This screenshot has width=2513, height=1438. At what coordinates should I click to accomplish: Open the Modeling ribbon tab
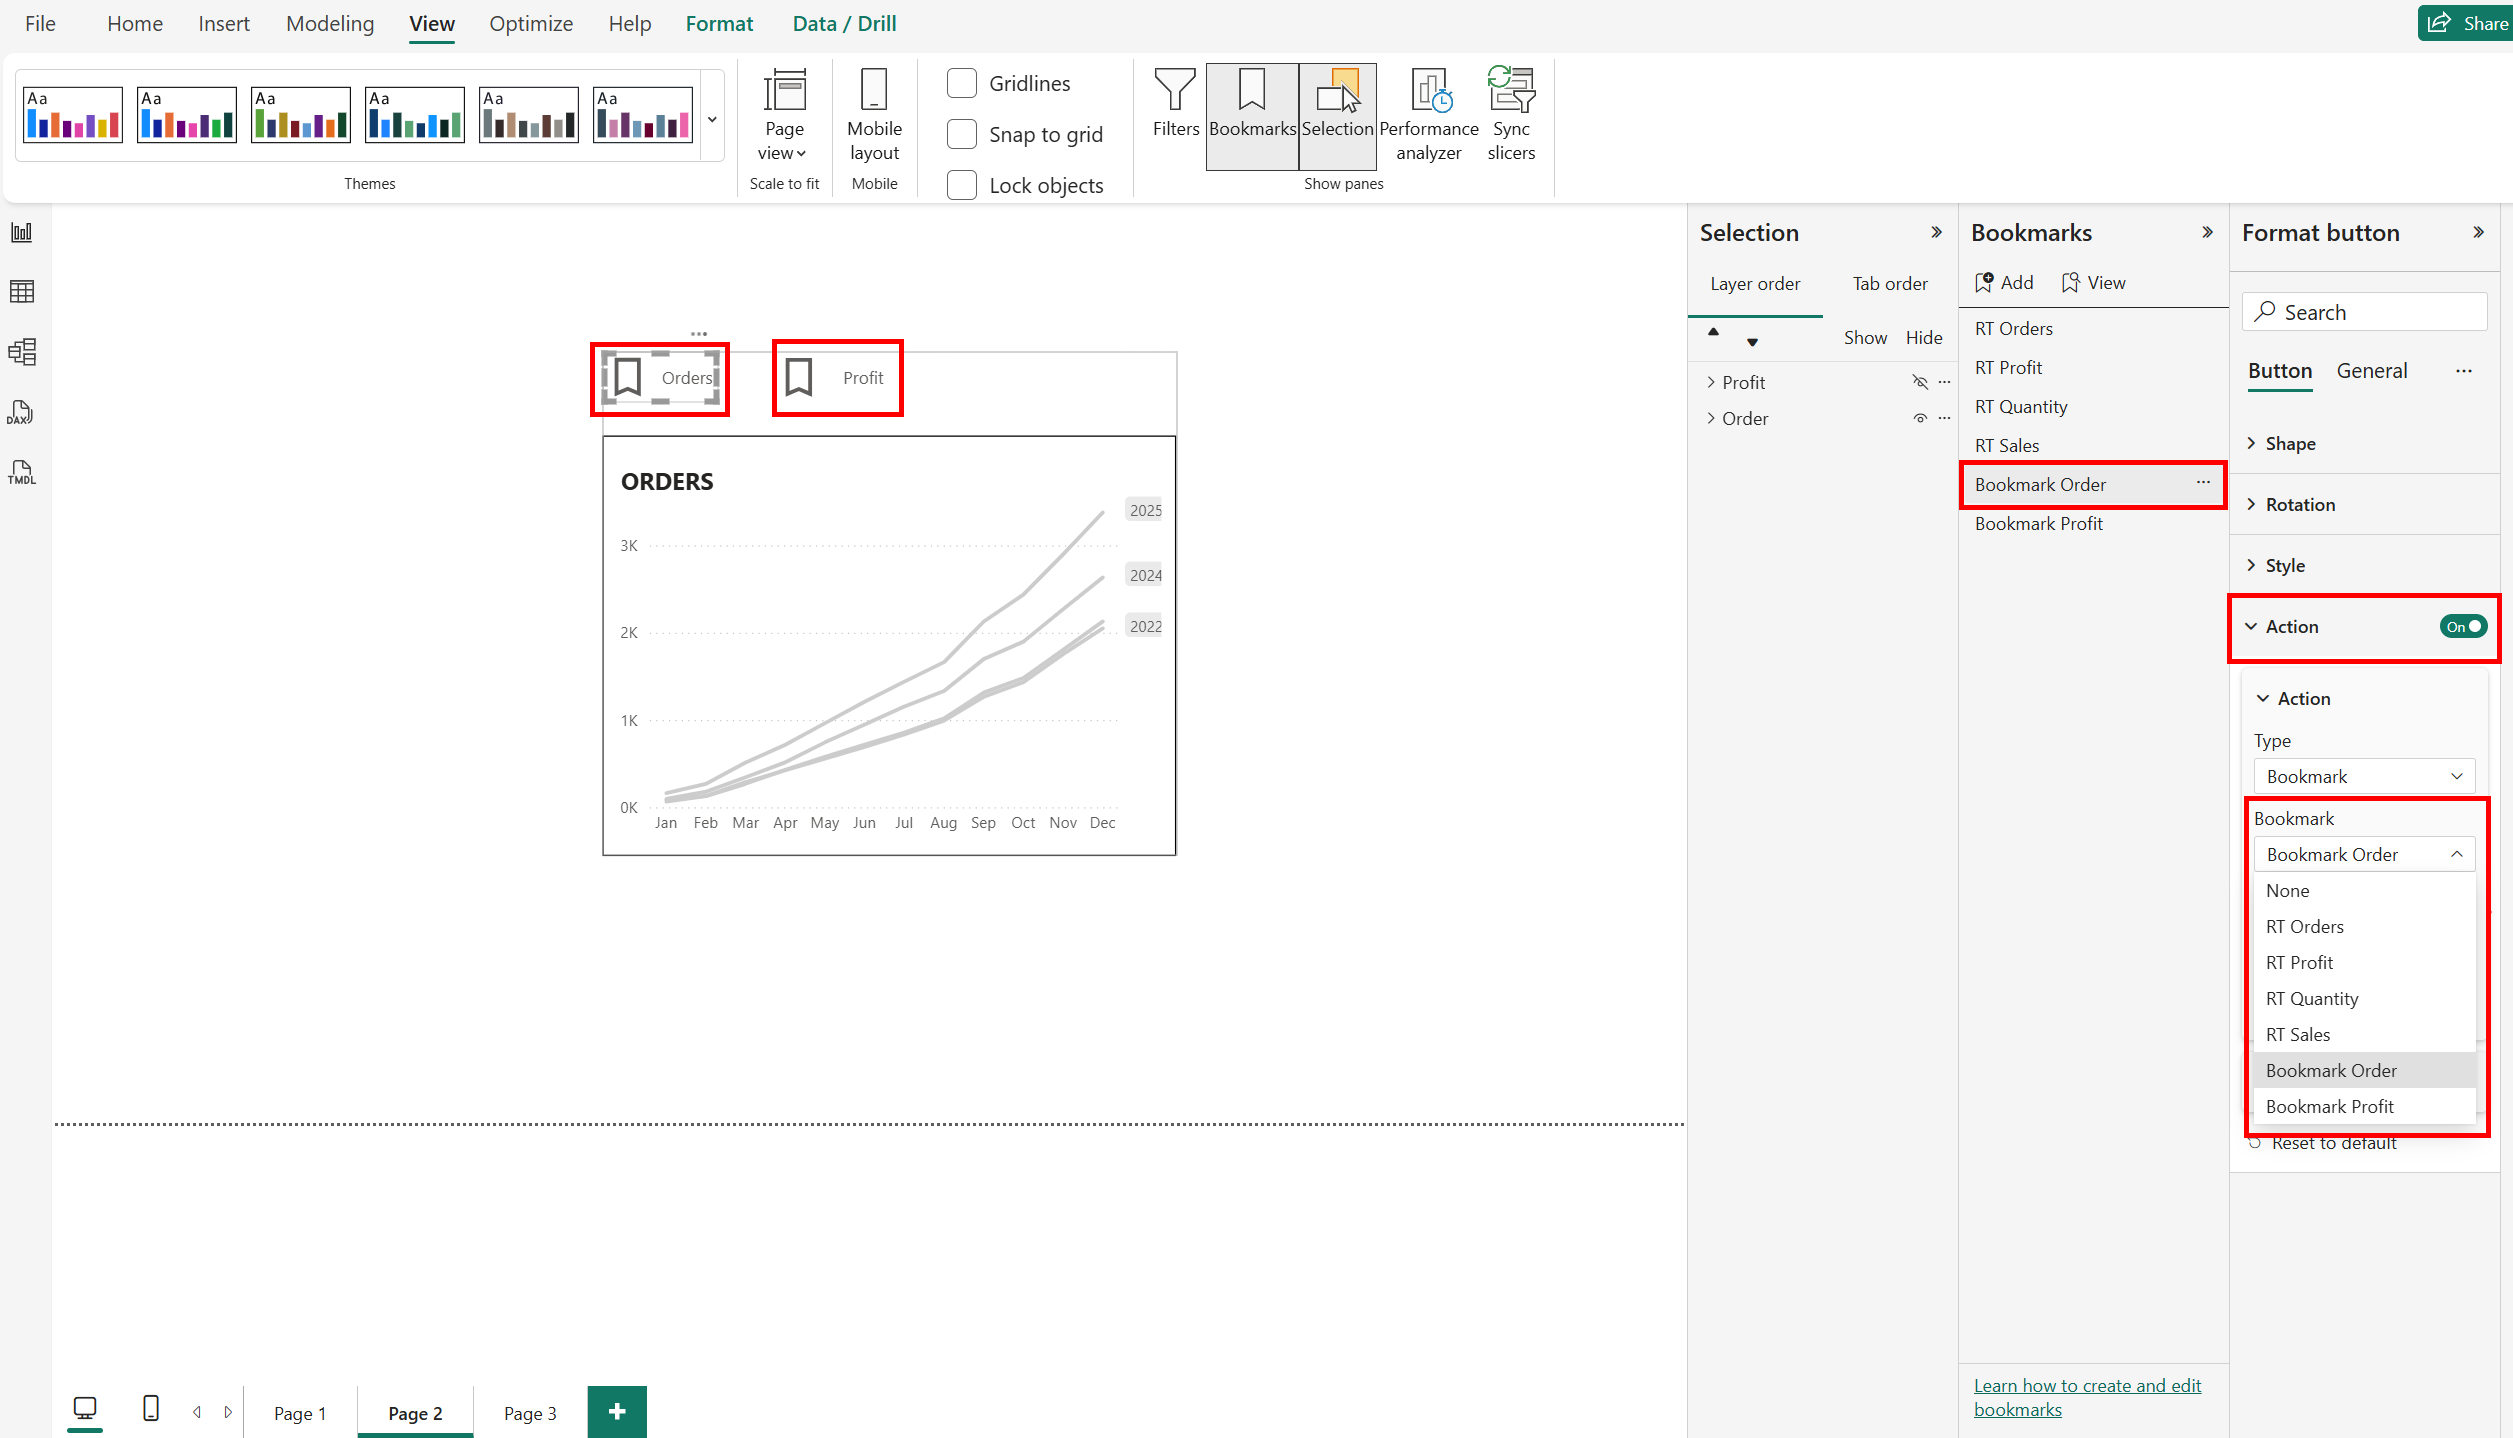[329, 23]
